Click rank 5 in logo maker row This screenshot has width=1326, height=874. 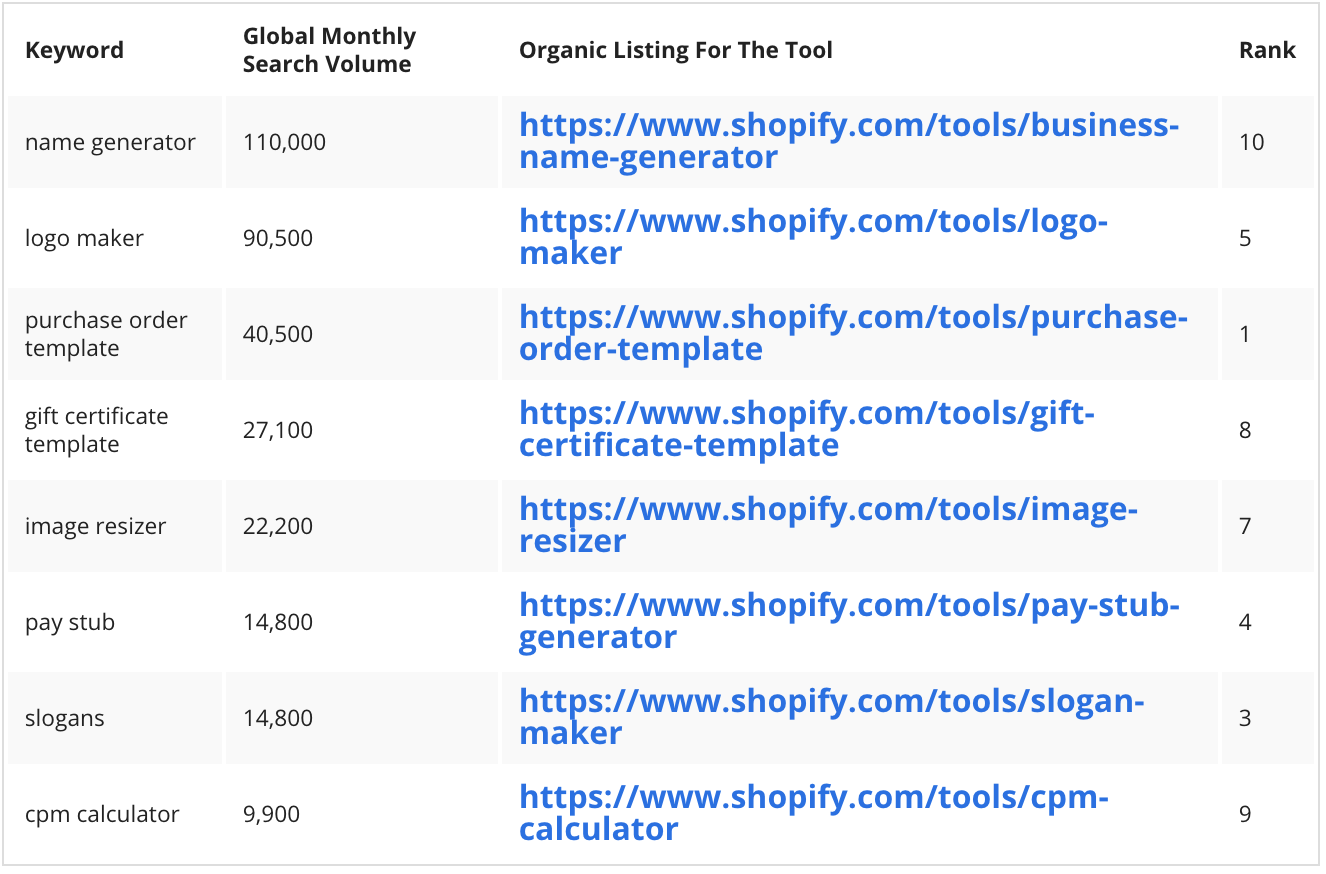pyautogui.click(x=1245, y=238)
